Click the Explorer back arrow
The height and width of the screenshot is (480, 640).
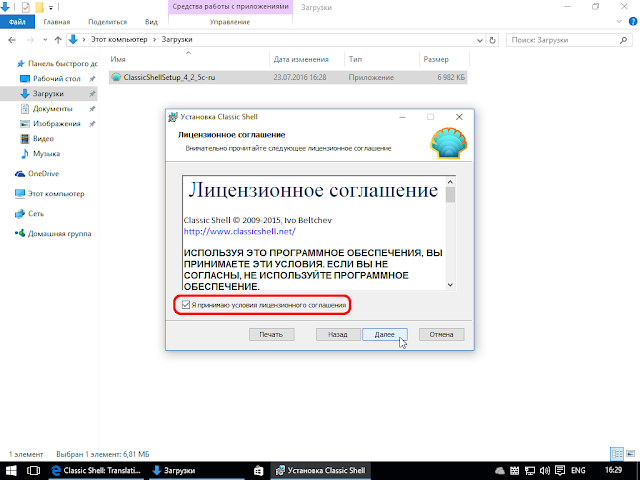(12, 40)
